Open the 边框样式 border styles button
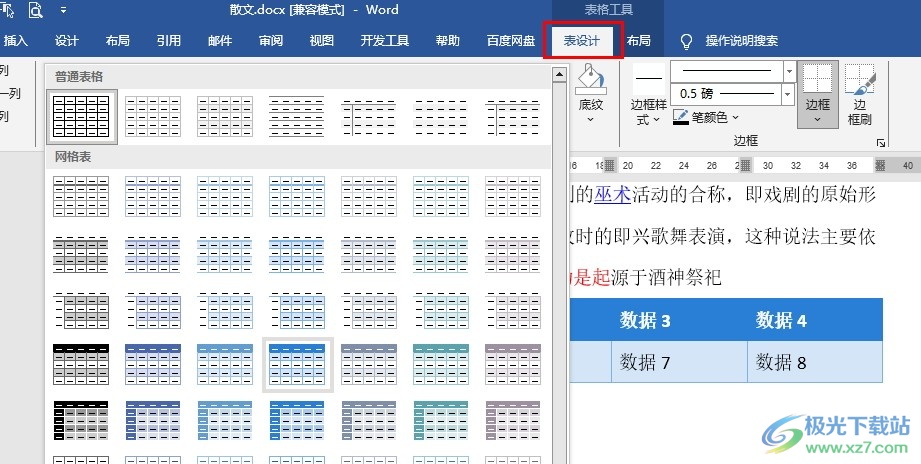The width and height of the screenshot is (921, 464). pyautogui.click(x=648, y=95)
